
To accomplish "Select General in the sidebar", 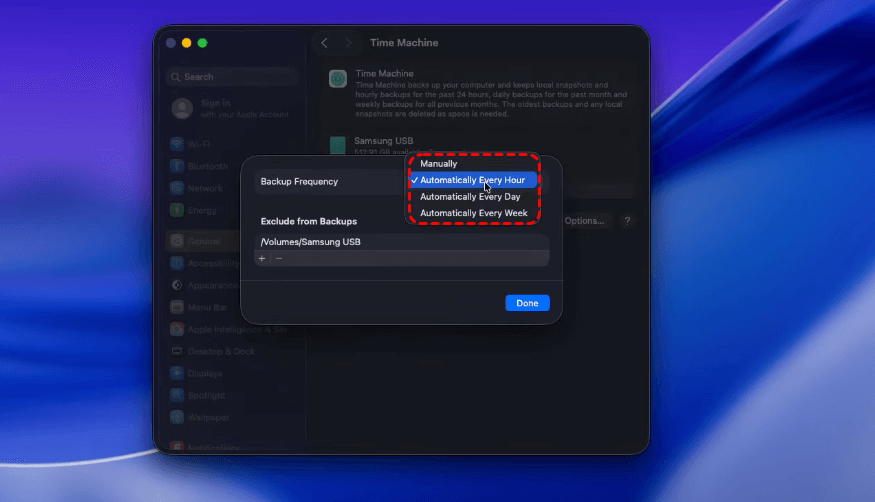I will coord(203,241).
